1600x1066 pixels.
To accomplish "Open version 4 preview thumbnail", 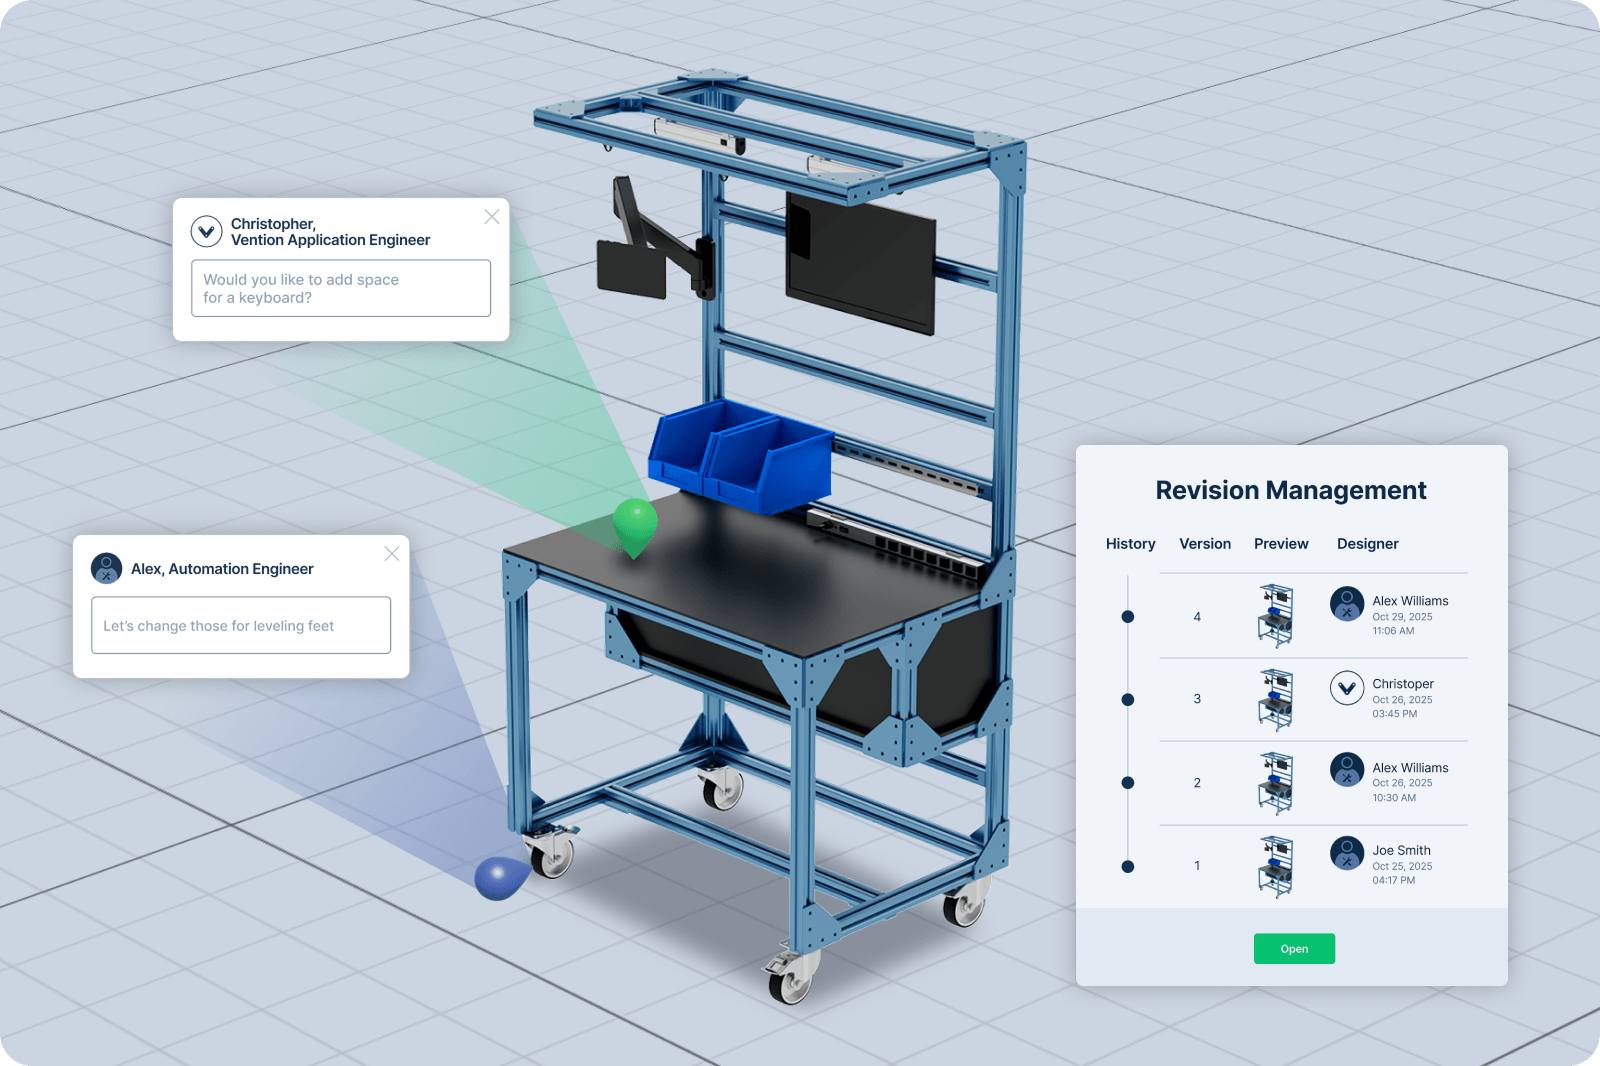I will click(1275, 616).
